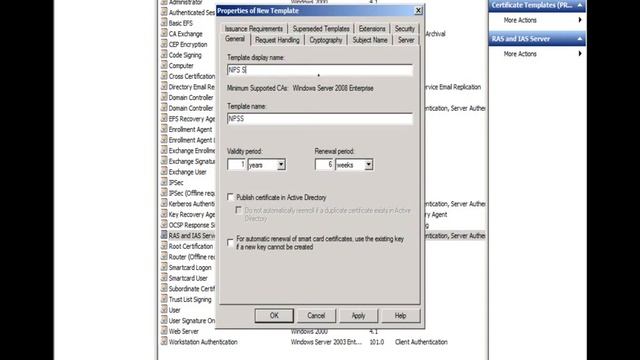Select the IPSec (Offline request) template row
Viewport: 640px width, 360px height.
(x=188, y=193)
